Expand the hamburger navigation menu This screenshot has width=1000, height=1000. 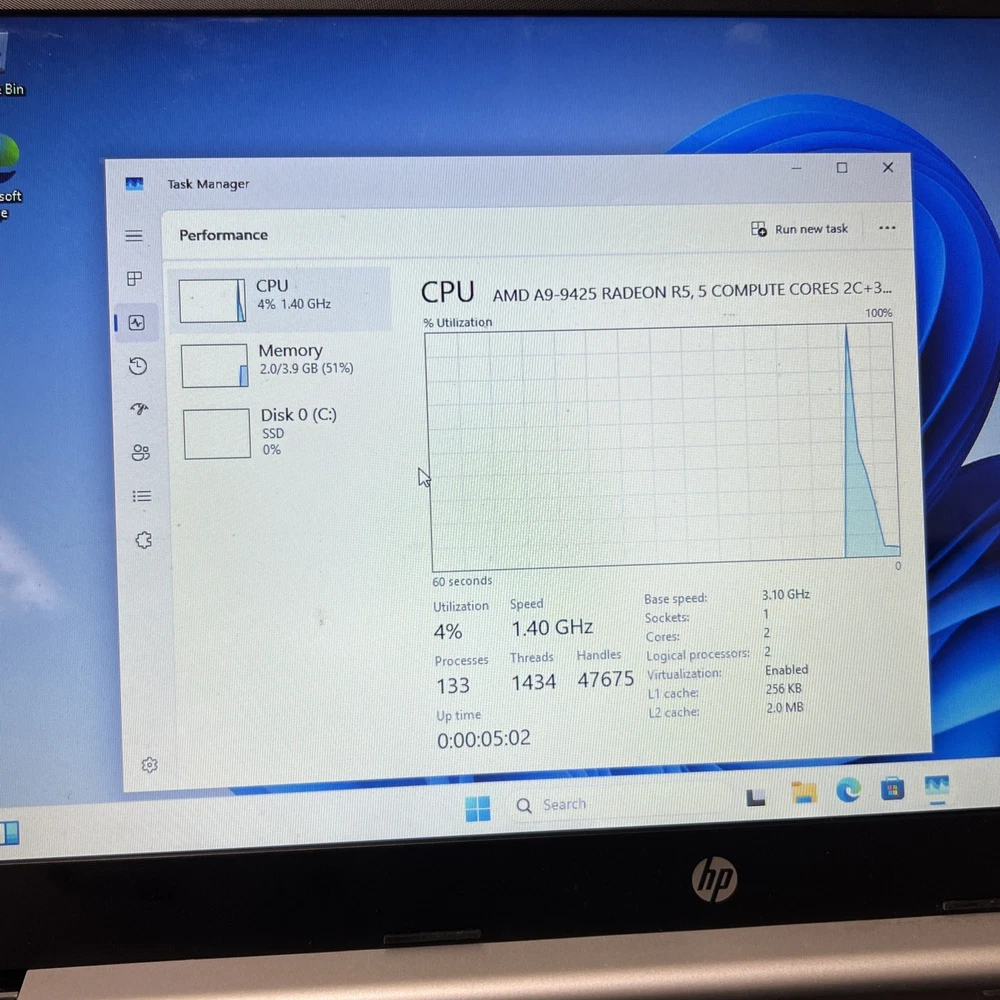coord(134,236)
